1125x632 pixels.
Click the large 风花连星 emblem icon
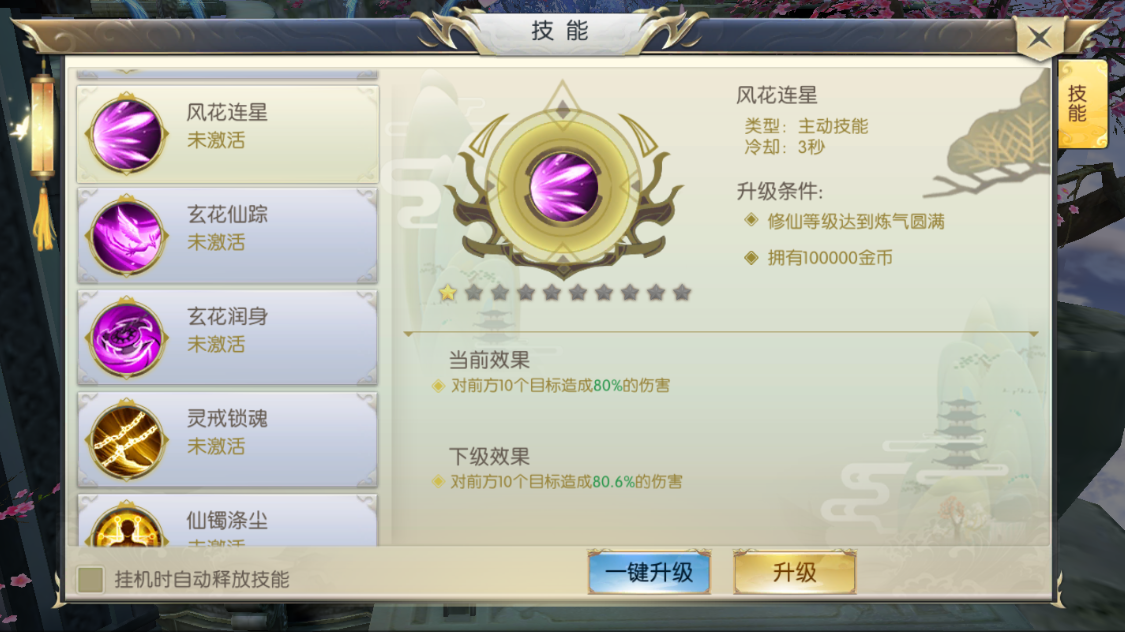563,184
